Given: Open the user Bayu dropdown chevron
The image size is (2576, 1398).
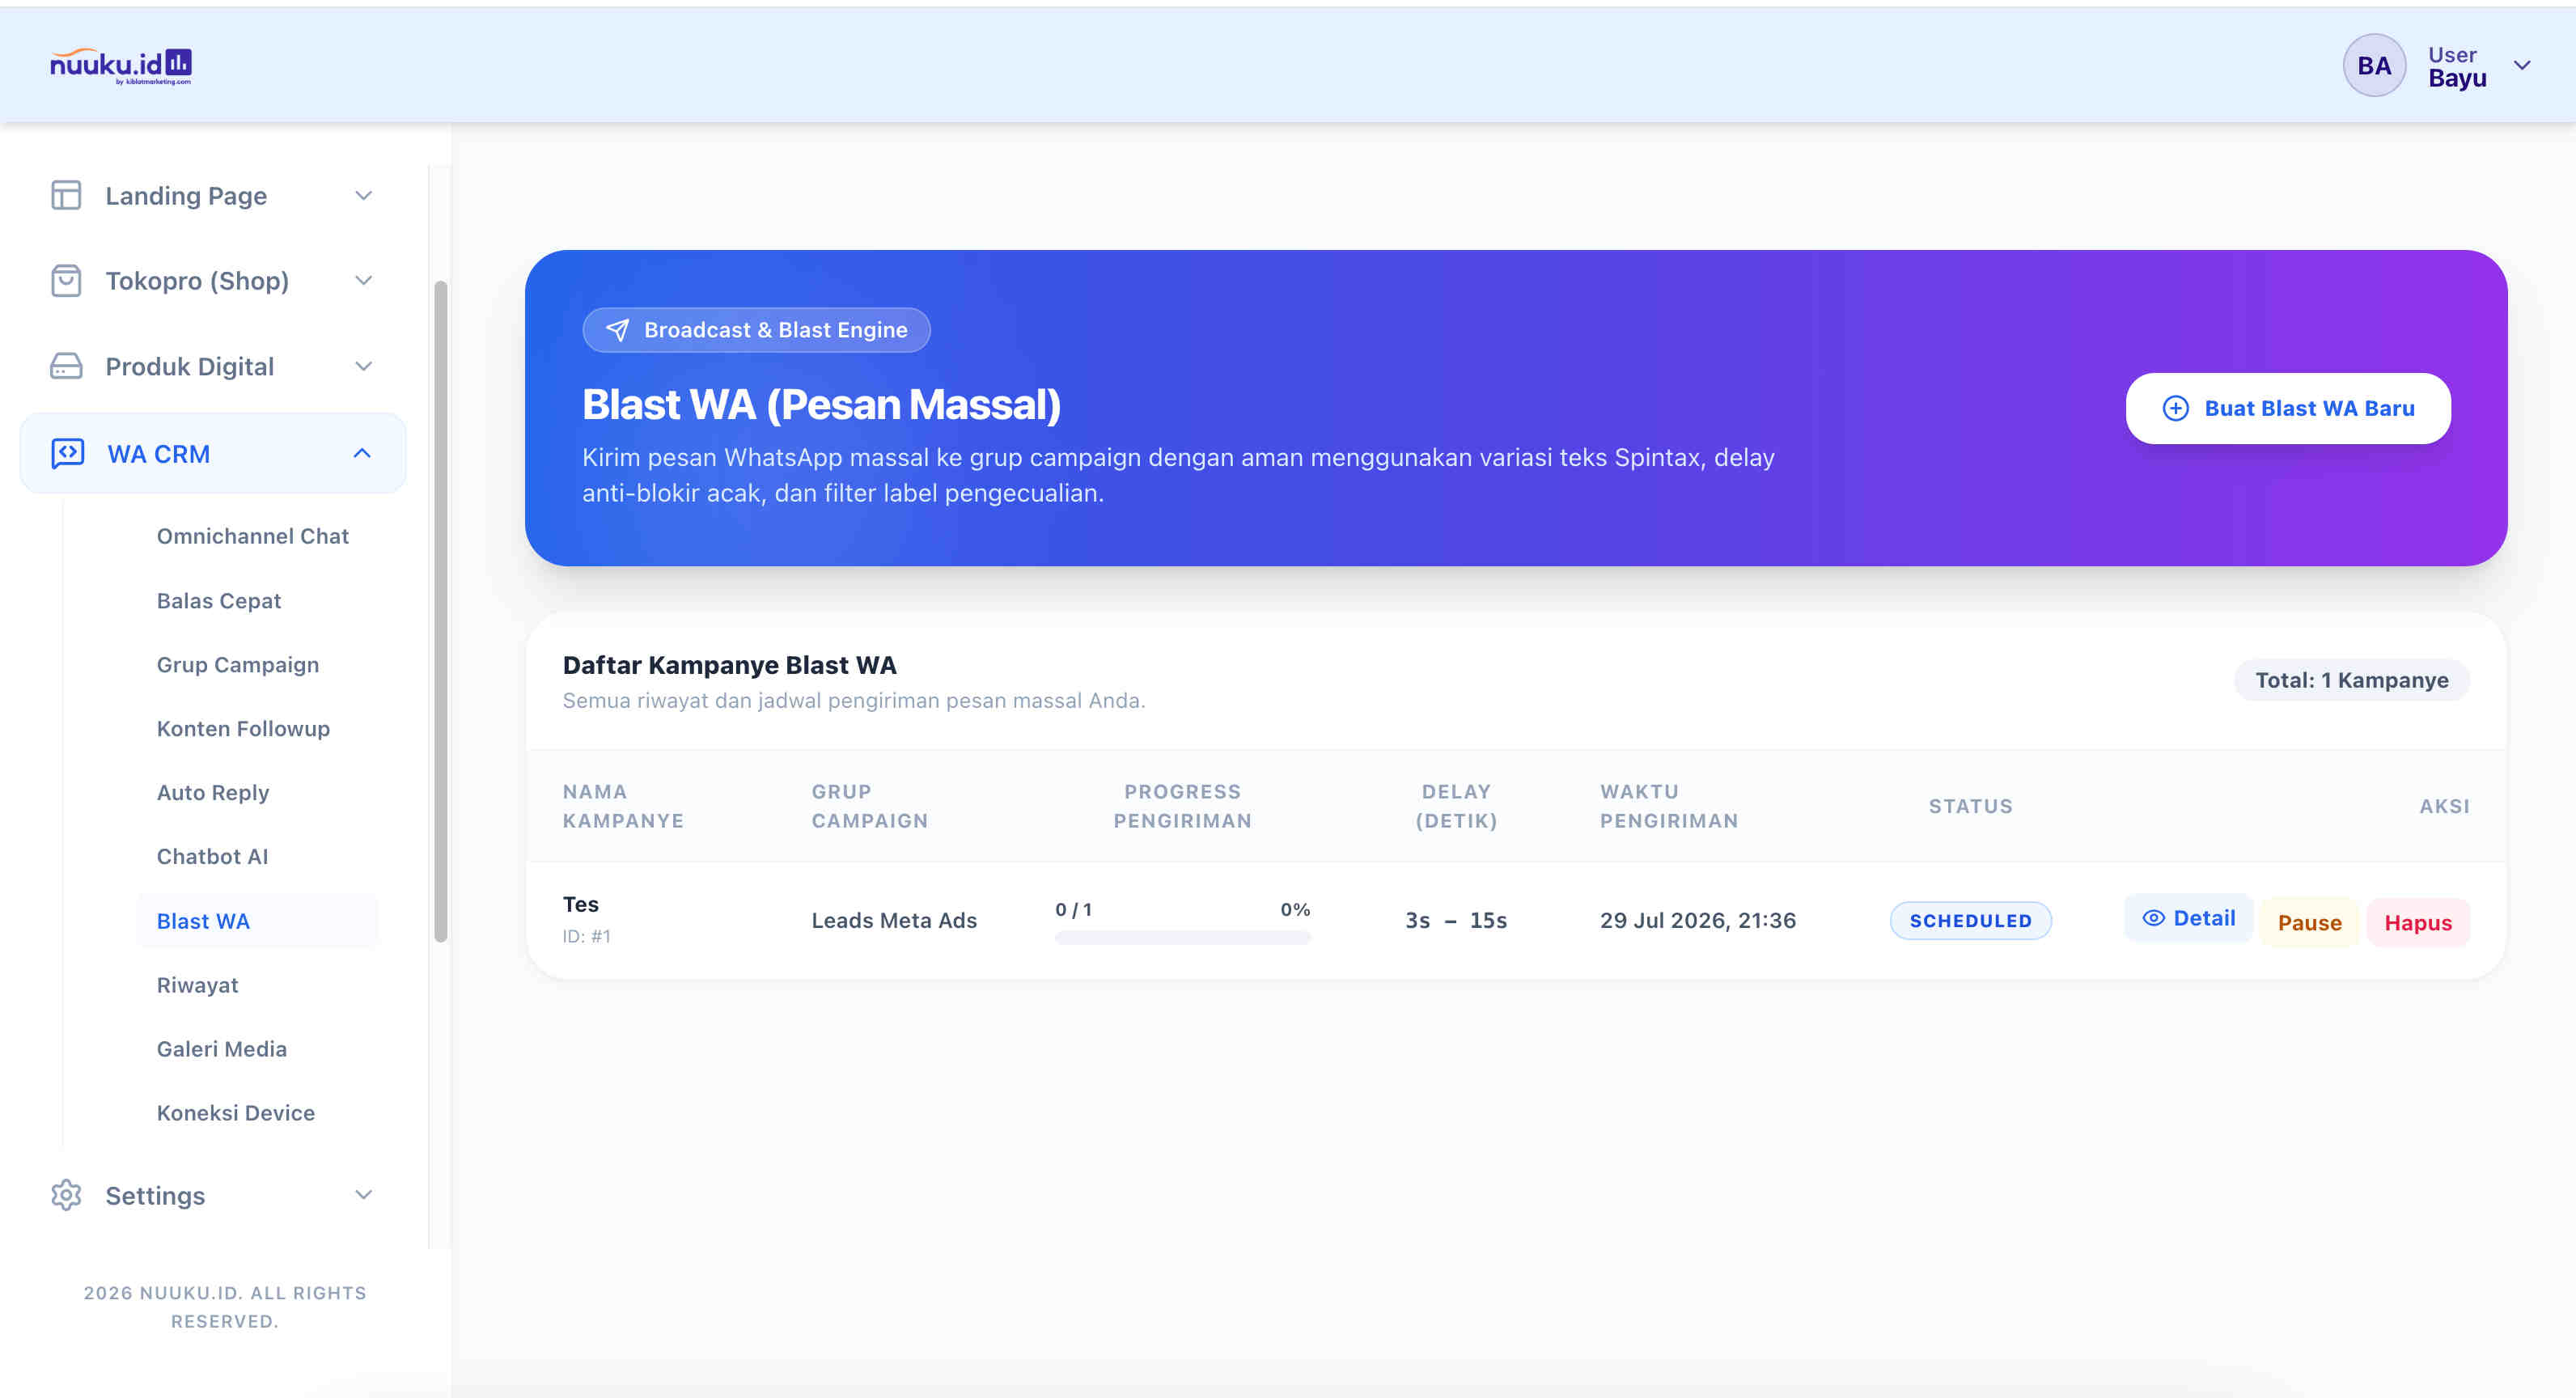Looking at the screenshot, I should tap(2522, 66).
